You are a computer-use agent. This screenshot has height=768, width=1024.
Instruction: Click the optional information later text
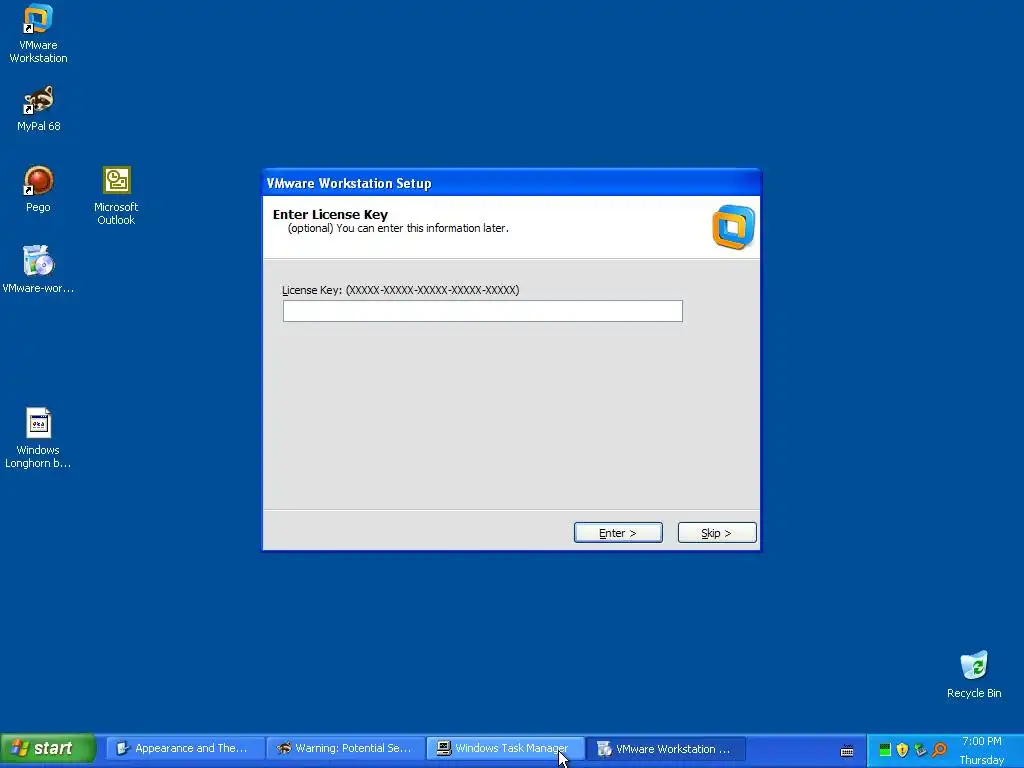click(398, 229)
